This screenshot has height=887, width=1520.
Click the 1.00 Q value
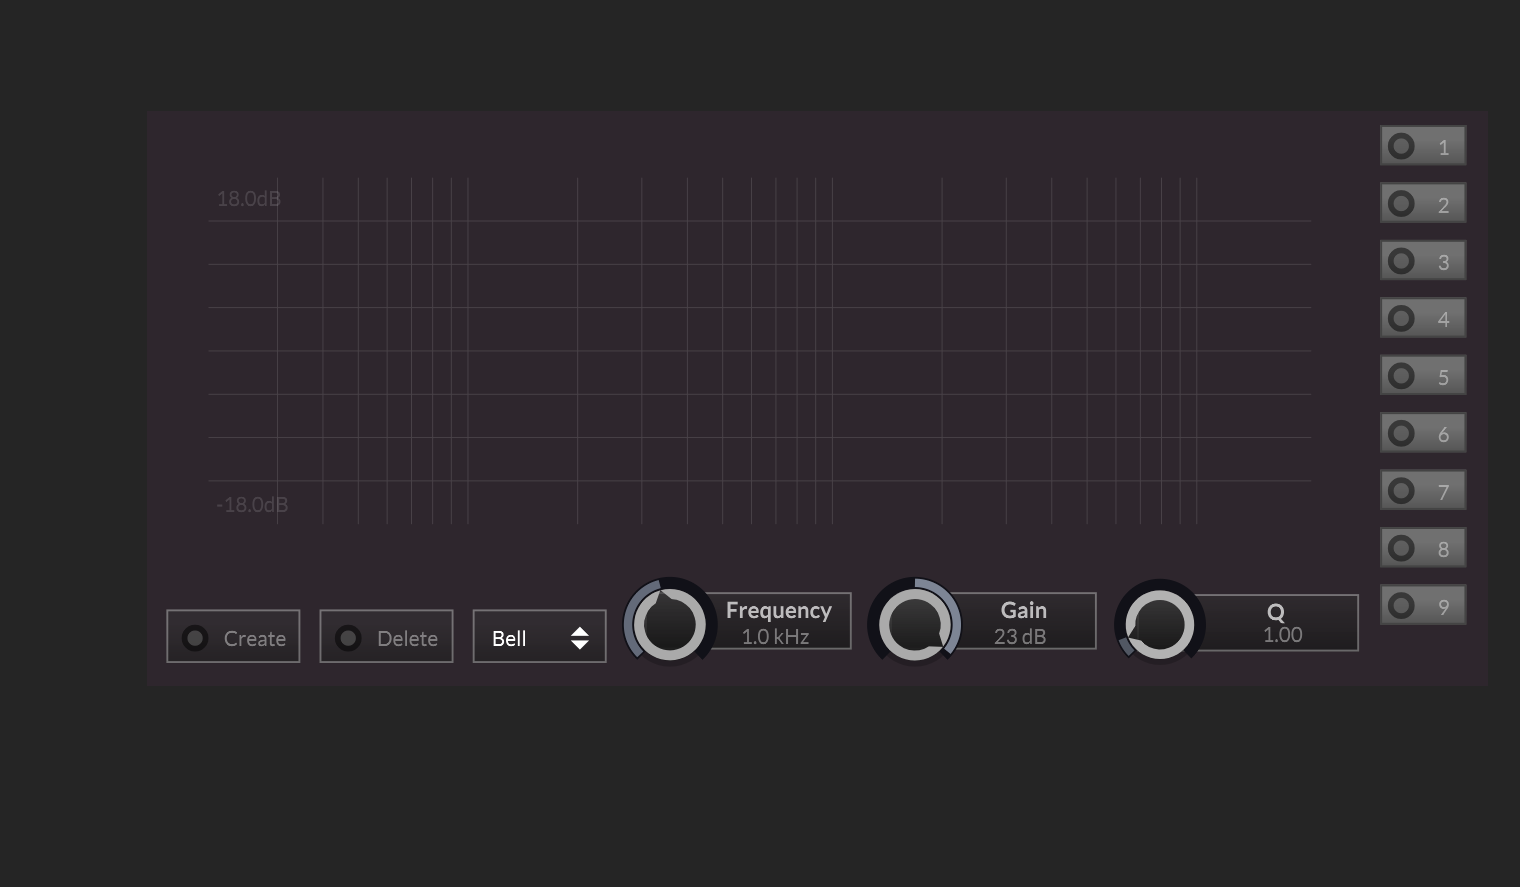pos(1282,635)
